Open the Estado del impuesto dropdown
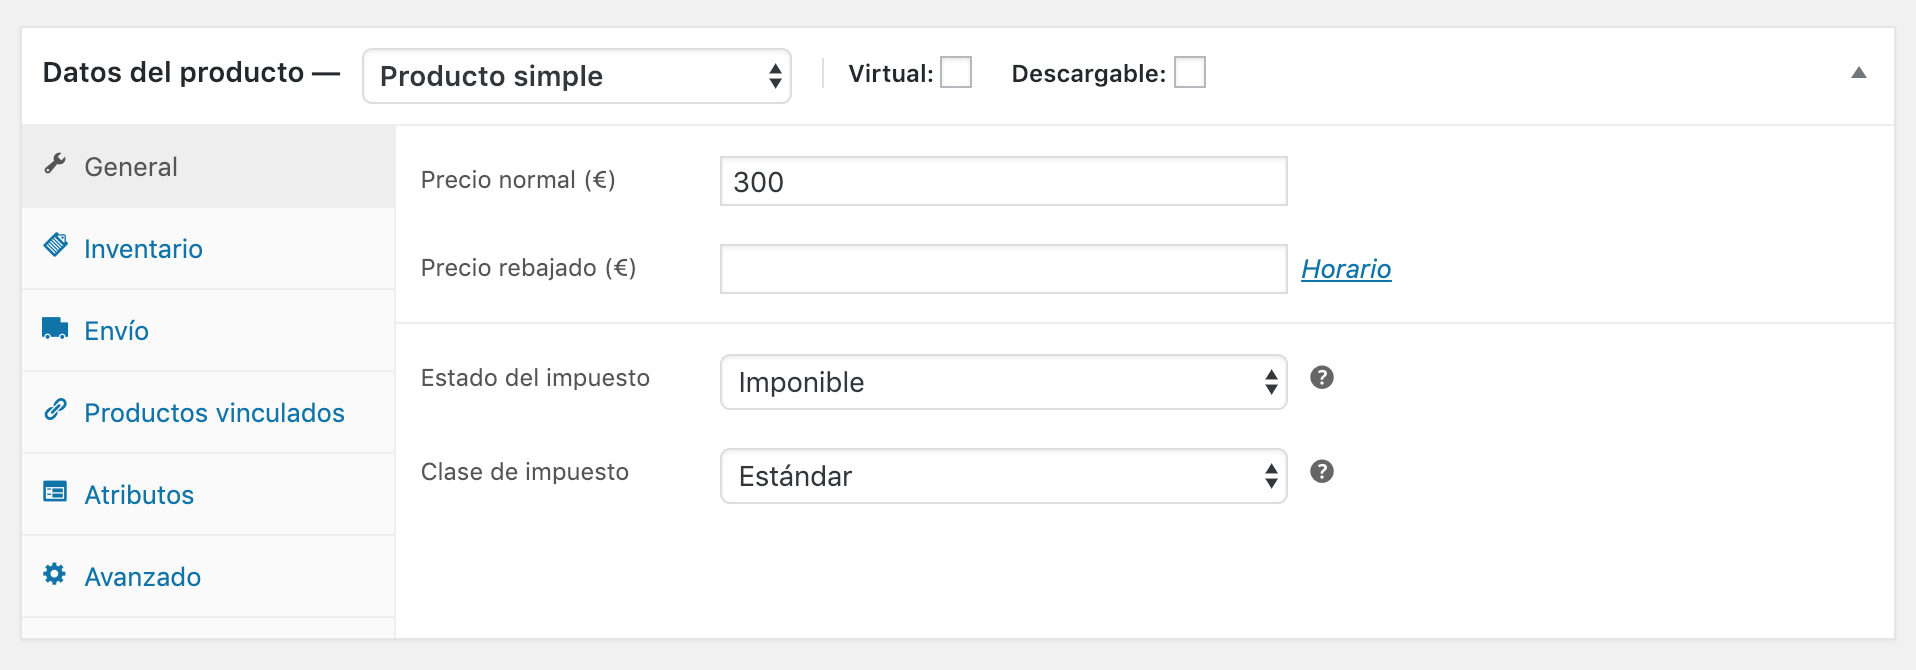The width and height of the screenshot is (1916, 670). coord(1003,382)
